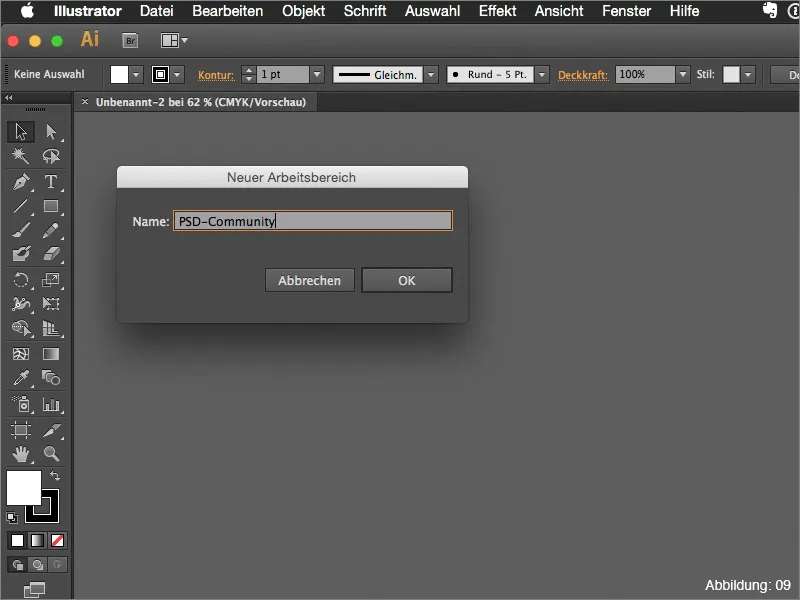Viewport: 800px width, 600px height.
Task: Enable Draw Inside mode
Action: pyautogui.click(x=57, y=565)
